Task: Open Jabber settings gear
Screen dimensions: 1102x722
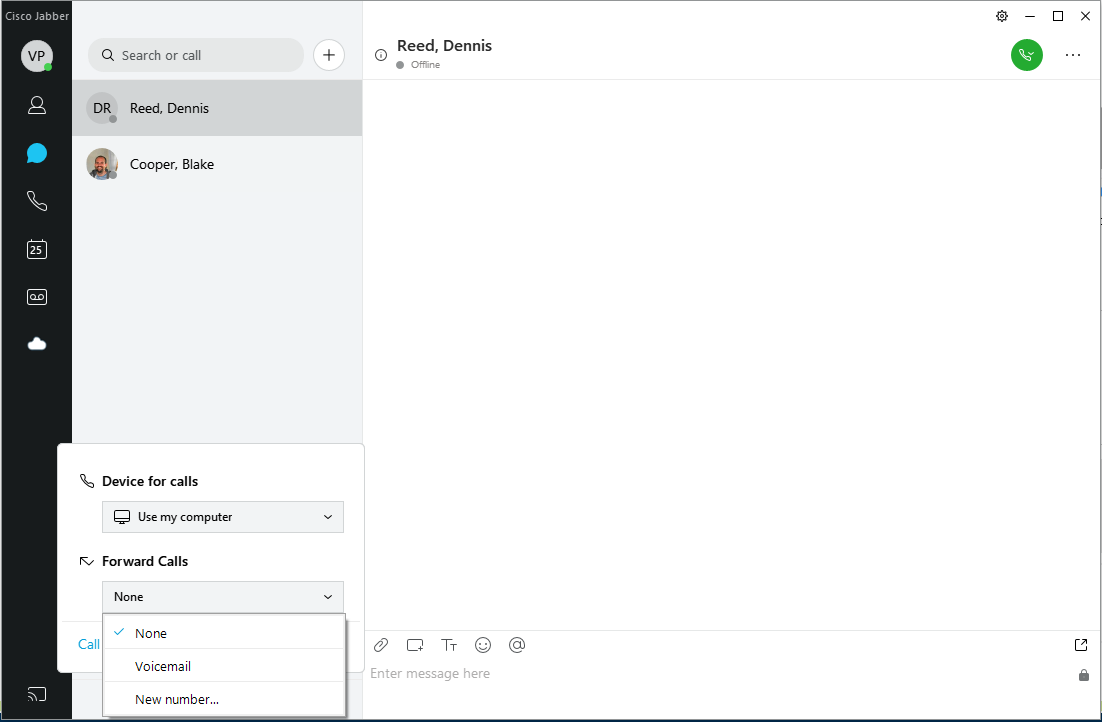Action: (1001, 16)
